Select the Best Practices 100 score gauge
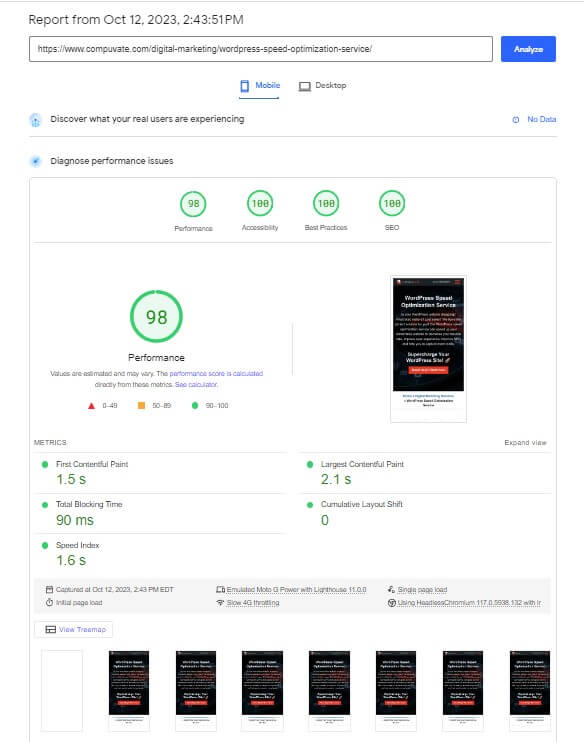This screenshot has height=742, width=584. click(x=326, y=203)
